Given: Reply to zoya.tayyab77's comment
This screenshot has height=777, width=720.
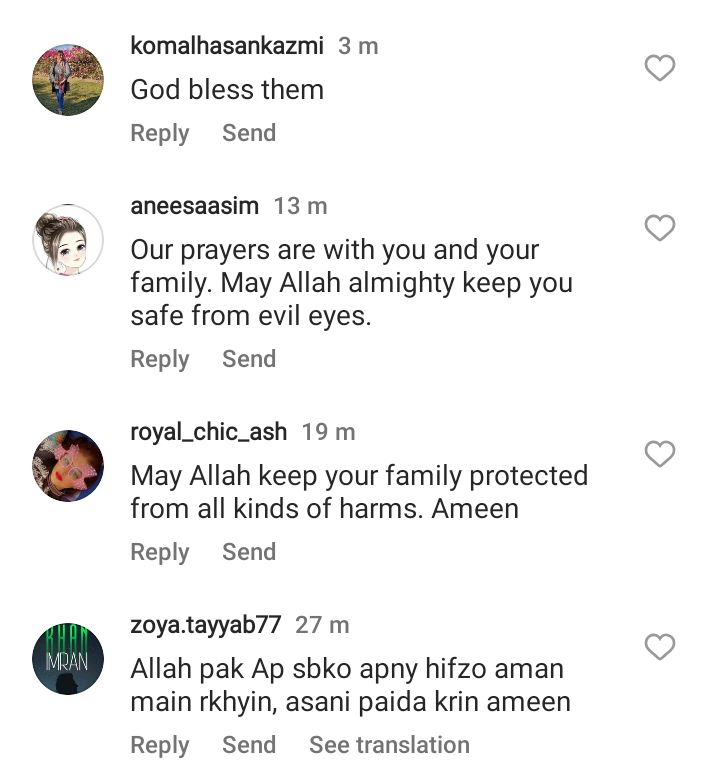Looking at the screenshot, I should (160, 746).
